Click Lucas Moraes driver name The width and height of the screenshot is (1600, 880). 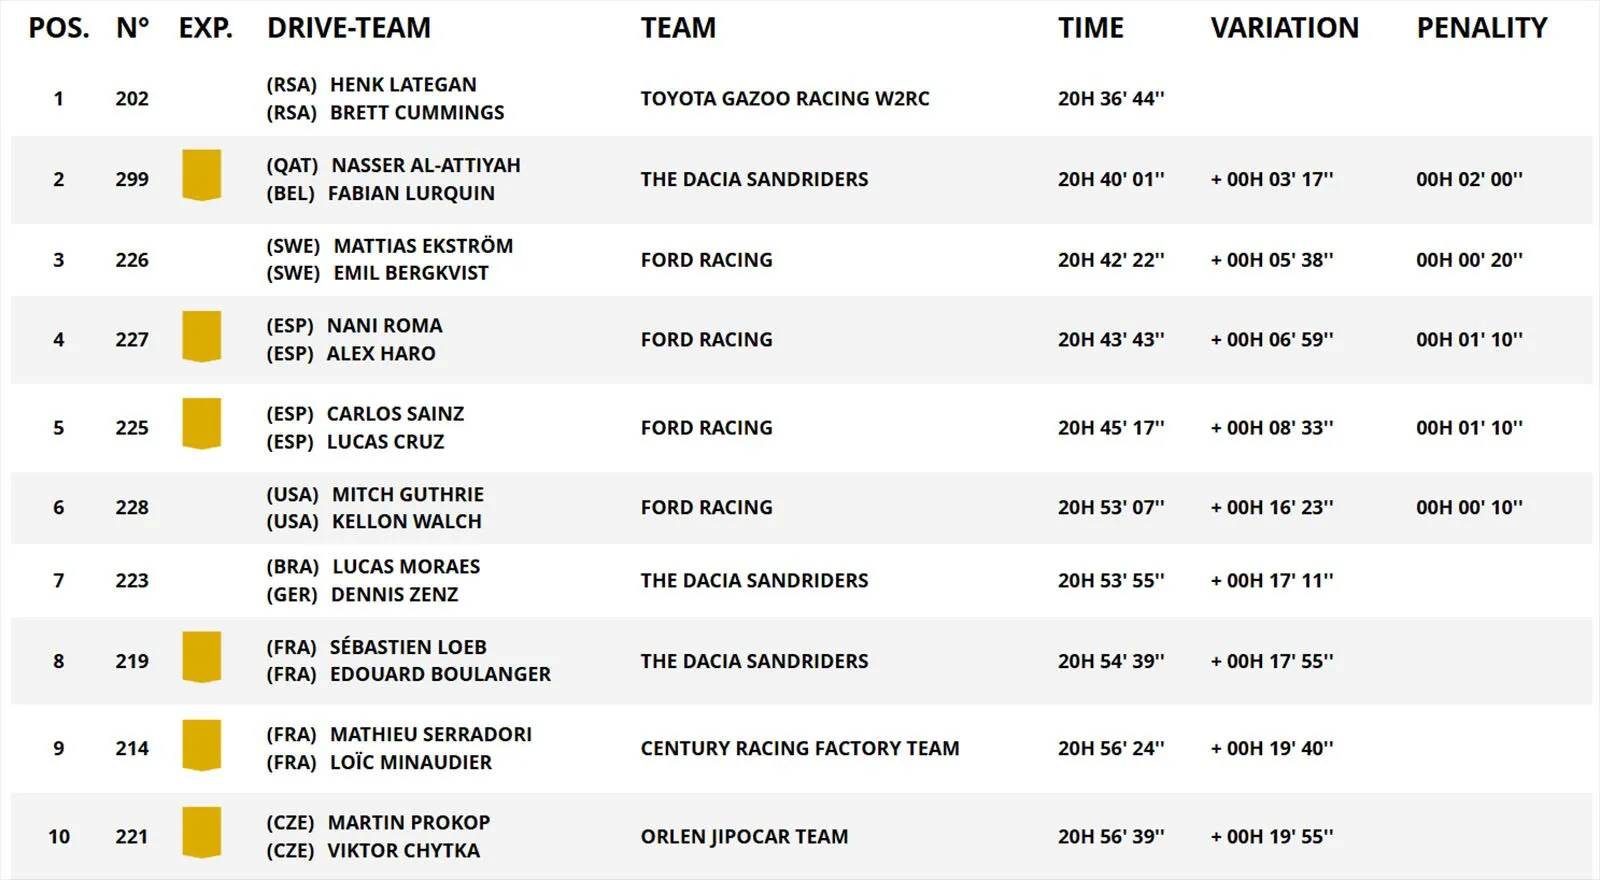click(406, 567)
